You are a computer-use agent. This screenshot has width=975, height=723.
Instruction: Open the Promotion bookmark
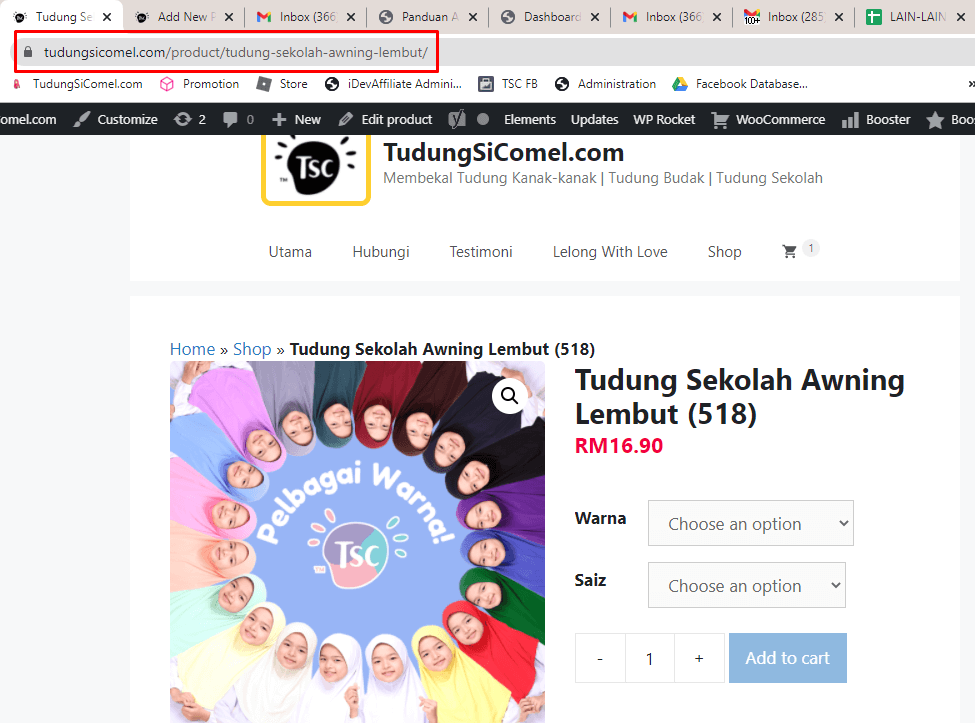coord(200,84)
